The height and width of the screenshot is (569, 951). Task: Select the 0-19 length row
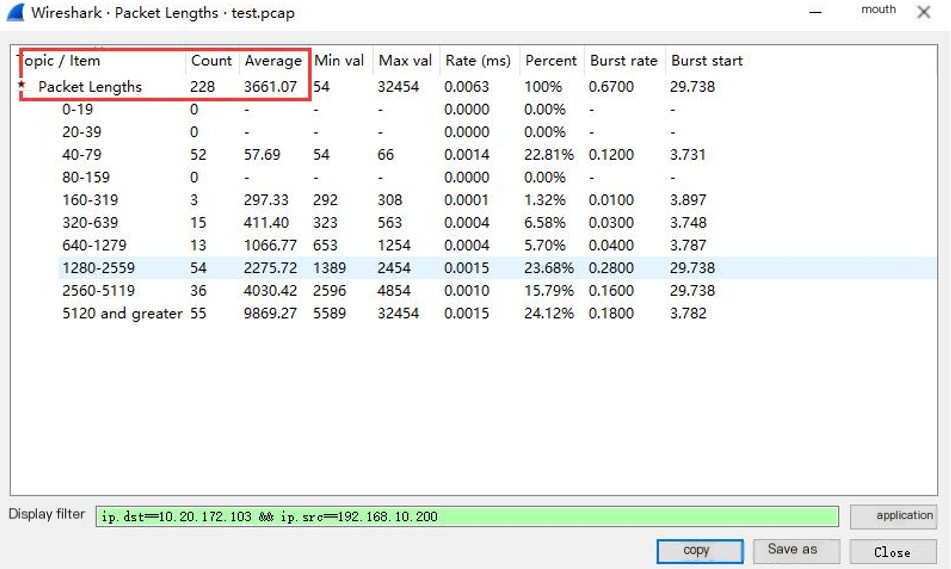tap(476, 109)
